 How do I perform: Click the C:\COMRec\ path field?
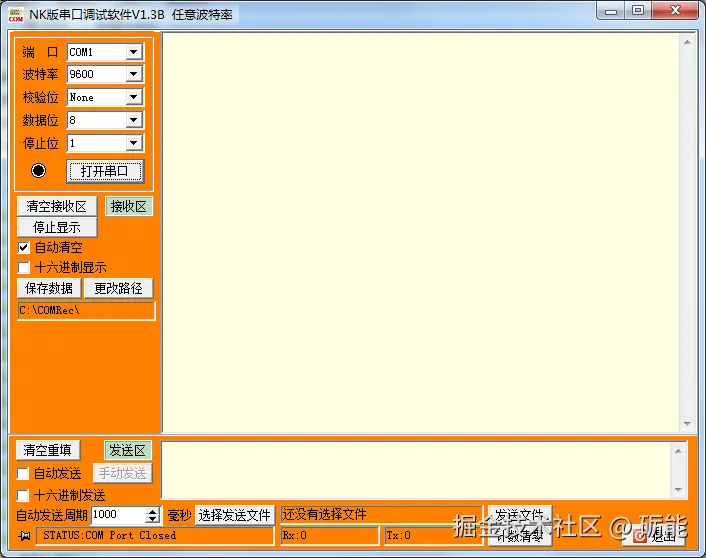[86, 311]
